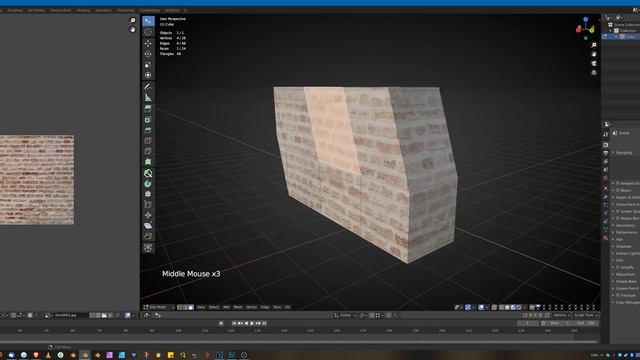The width and height of the screenshot is (640, 360).
Task: Open the World properties tab icon
Action: coord(606,178)
